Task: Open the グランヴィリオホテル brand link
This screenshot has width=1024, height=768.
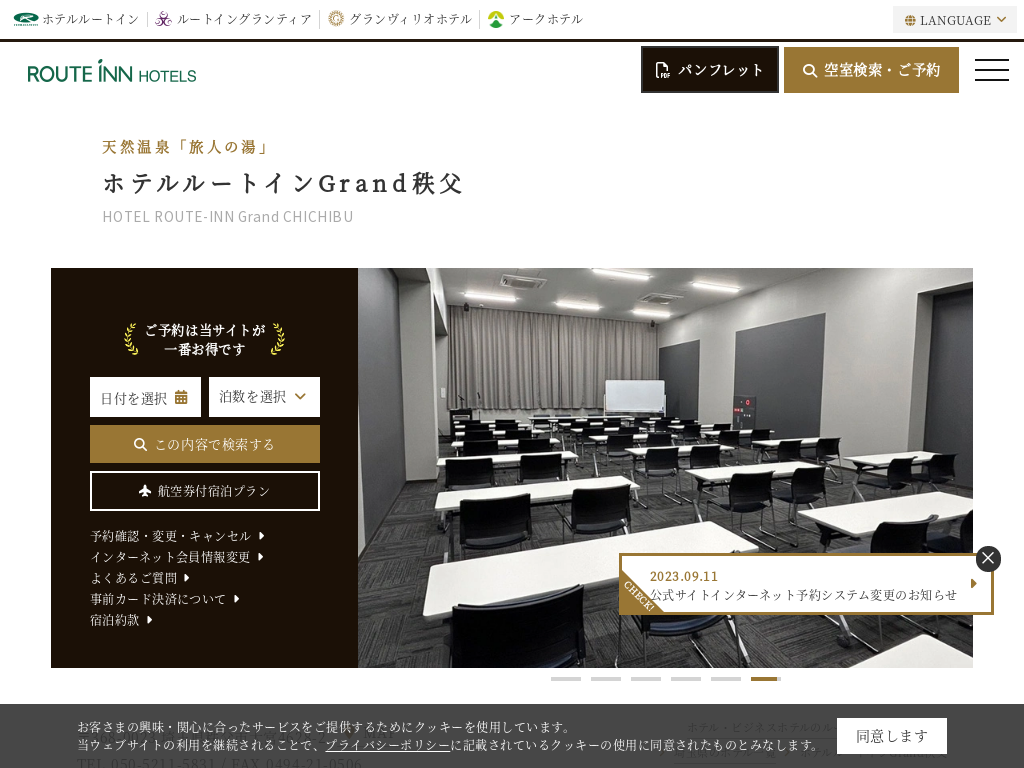Action: tap(400, 20)
